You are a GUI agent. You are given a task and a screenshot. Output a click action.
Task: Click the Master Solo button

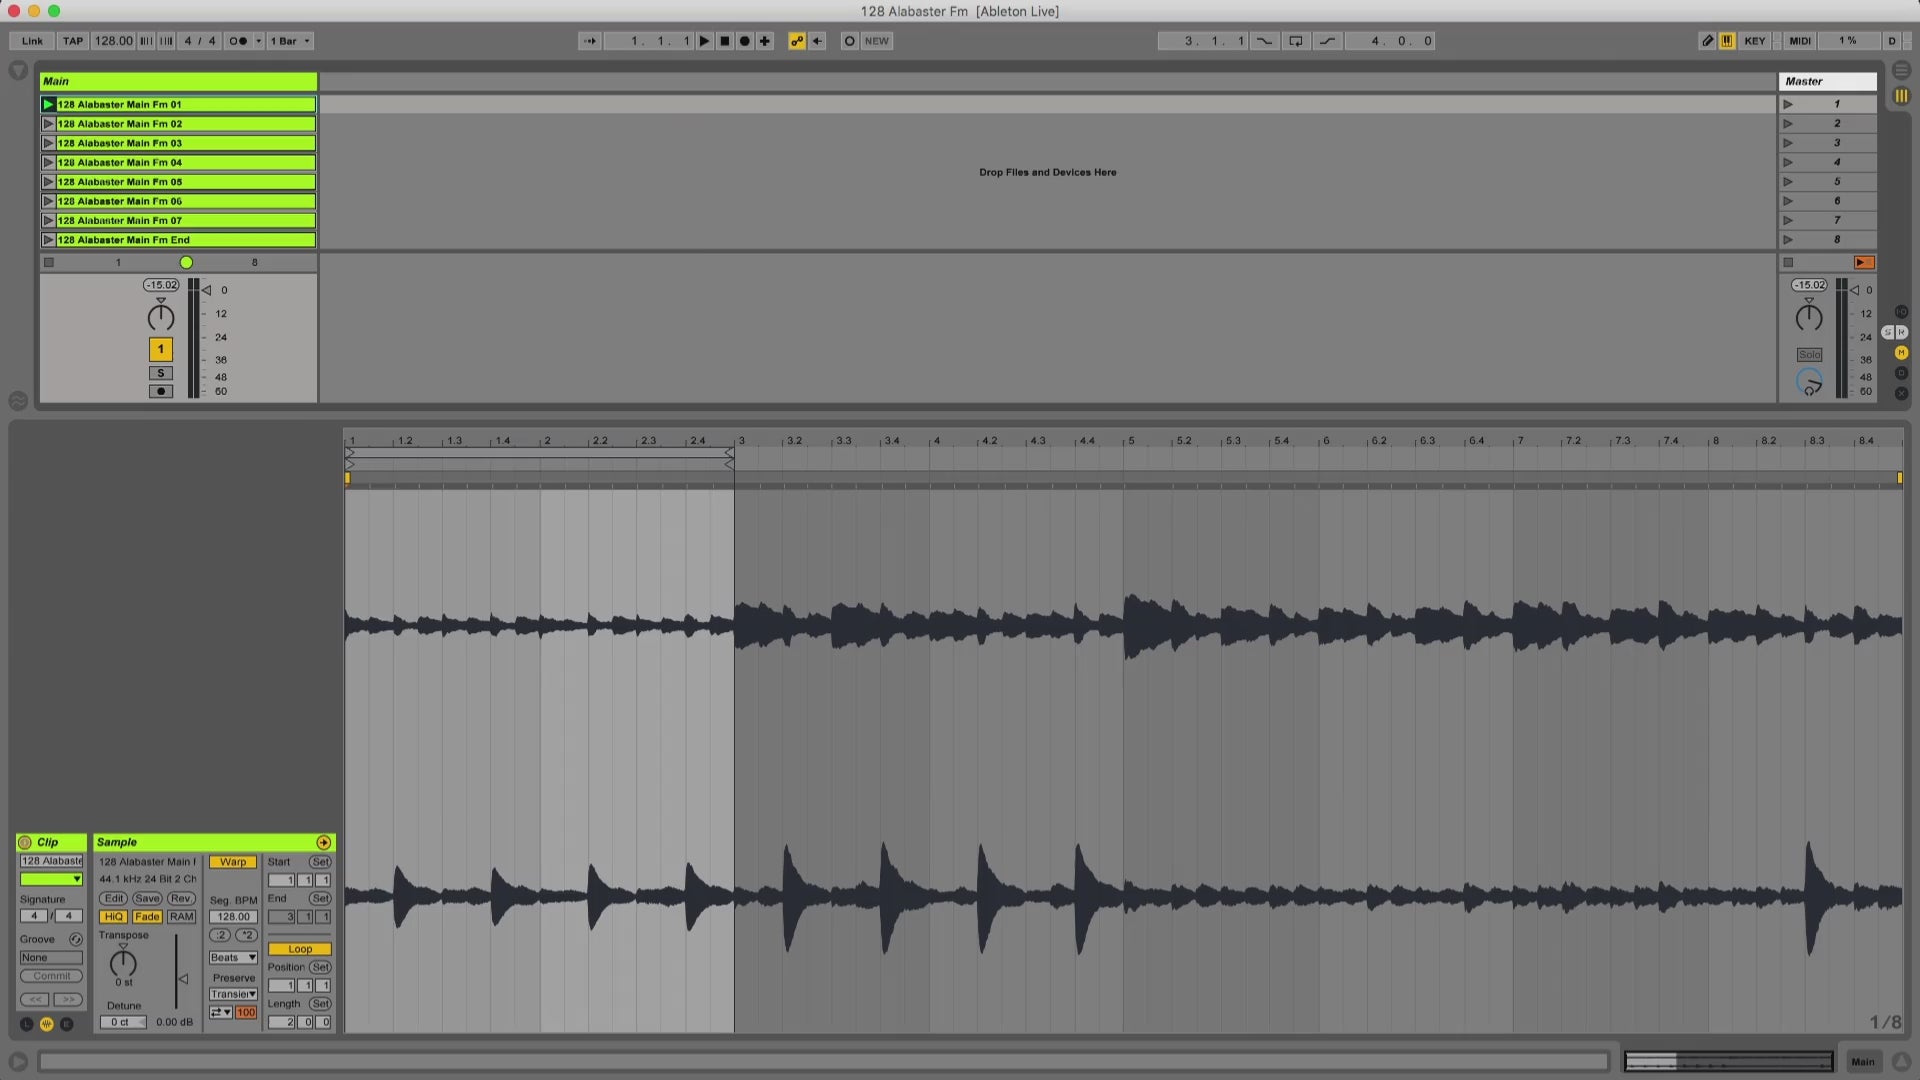click(1809, 355)
